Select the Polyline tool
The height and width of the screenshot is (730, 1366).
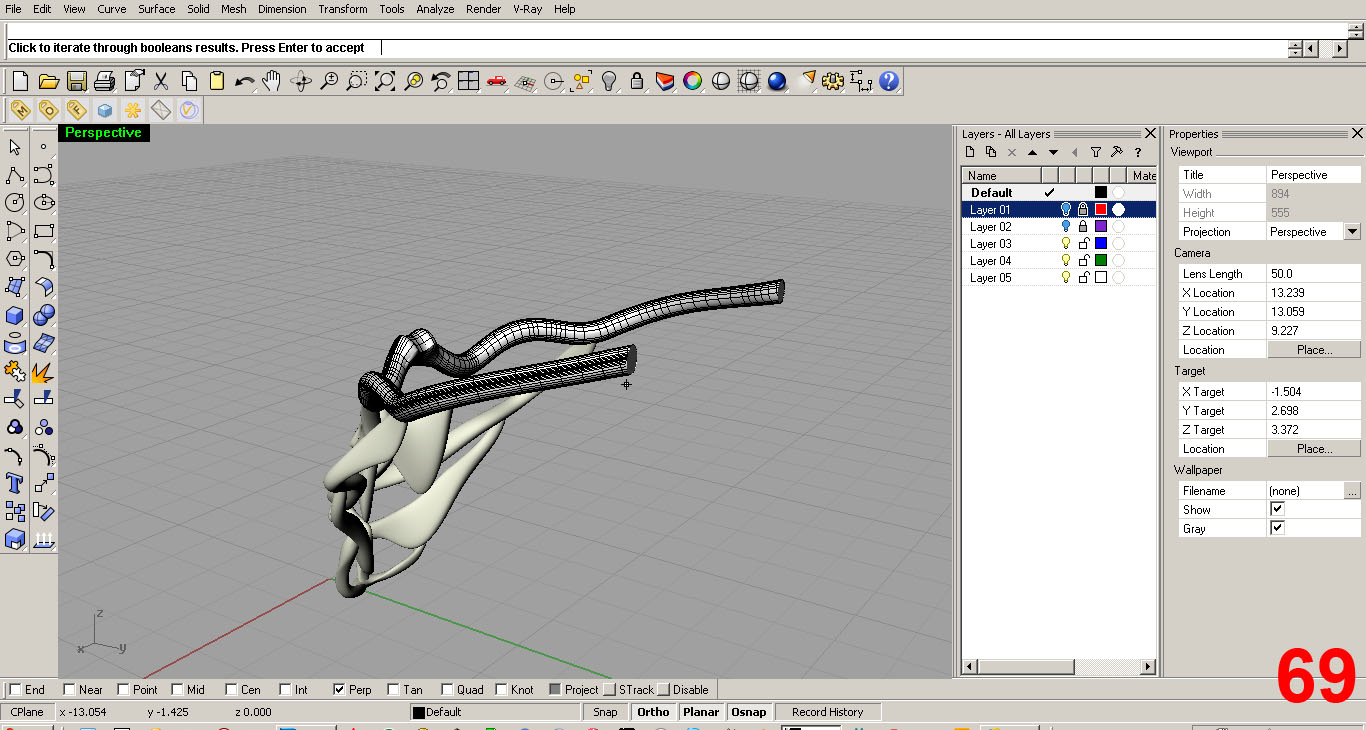(15, 175)
